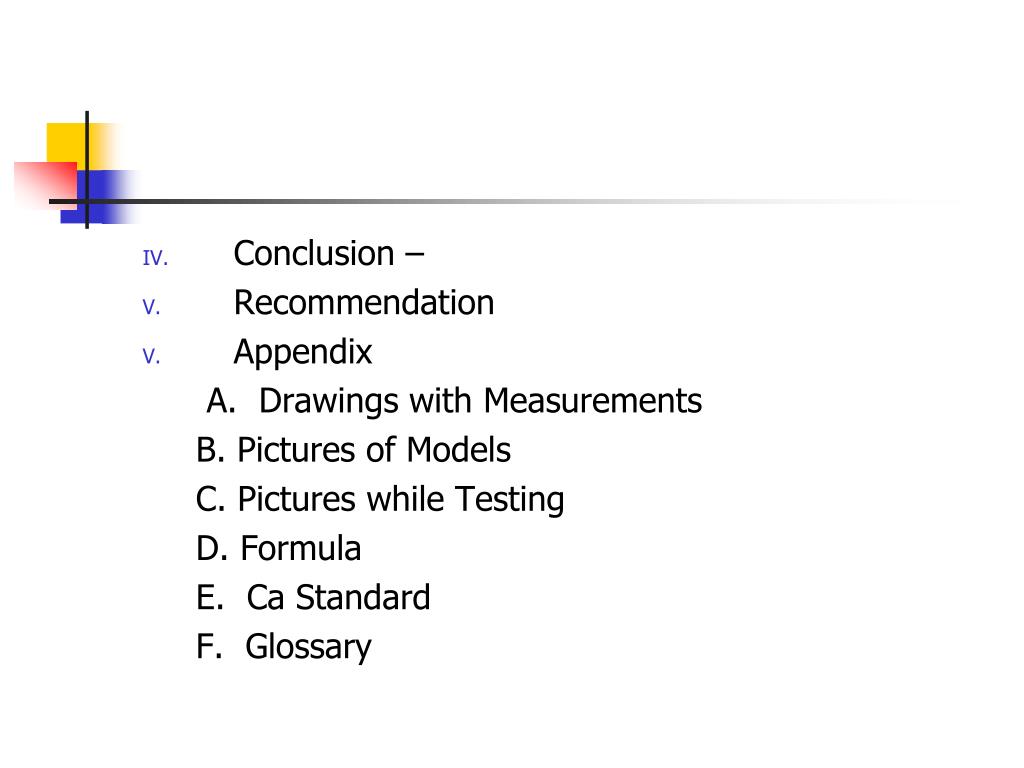Click the word Formula

pyautogui.click(x=300, y=549)
